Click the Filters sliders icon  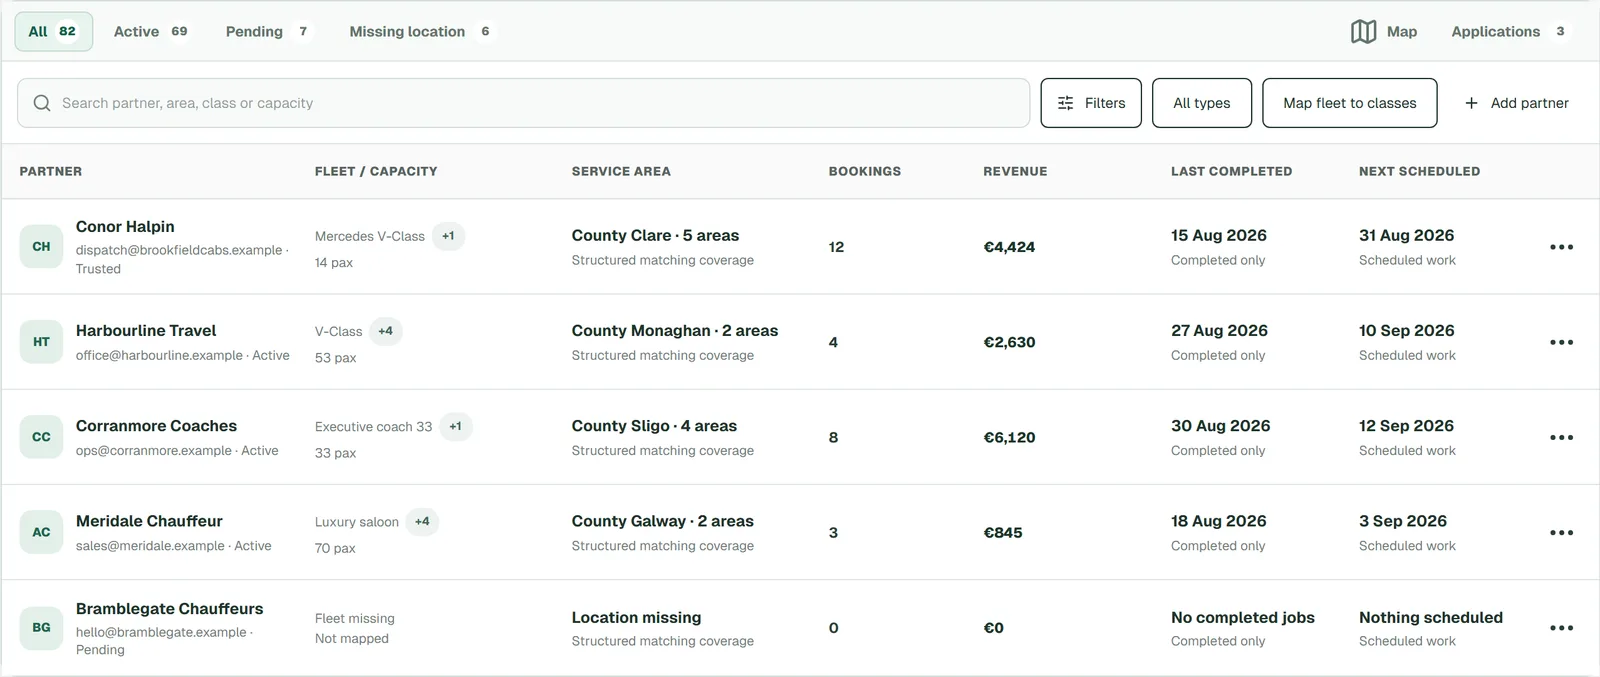tap(1066, 103)
